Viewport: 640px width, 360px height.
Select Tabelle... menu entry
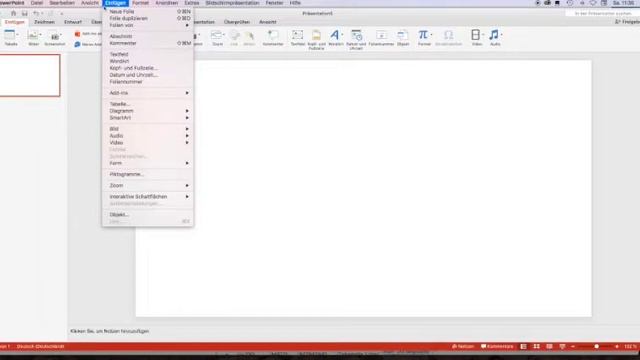point(148,104)
